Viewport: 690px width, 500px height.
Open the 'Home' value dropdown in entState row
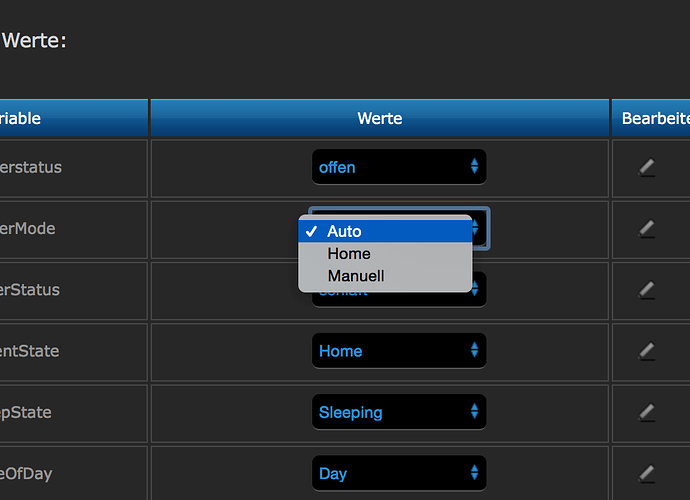click(x=399, y=351)
